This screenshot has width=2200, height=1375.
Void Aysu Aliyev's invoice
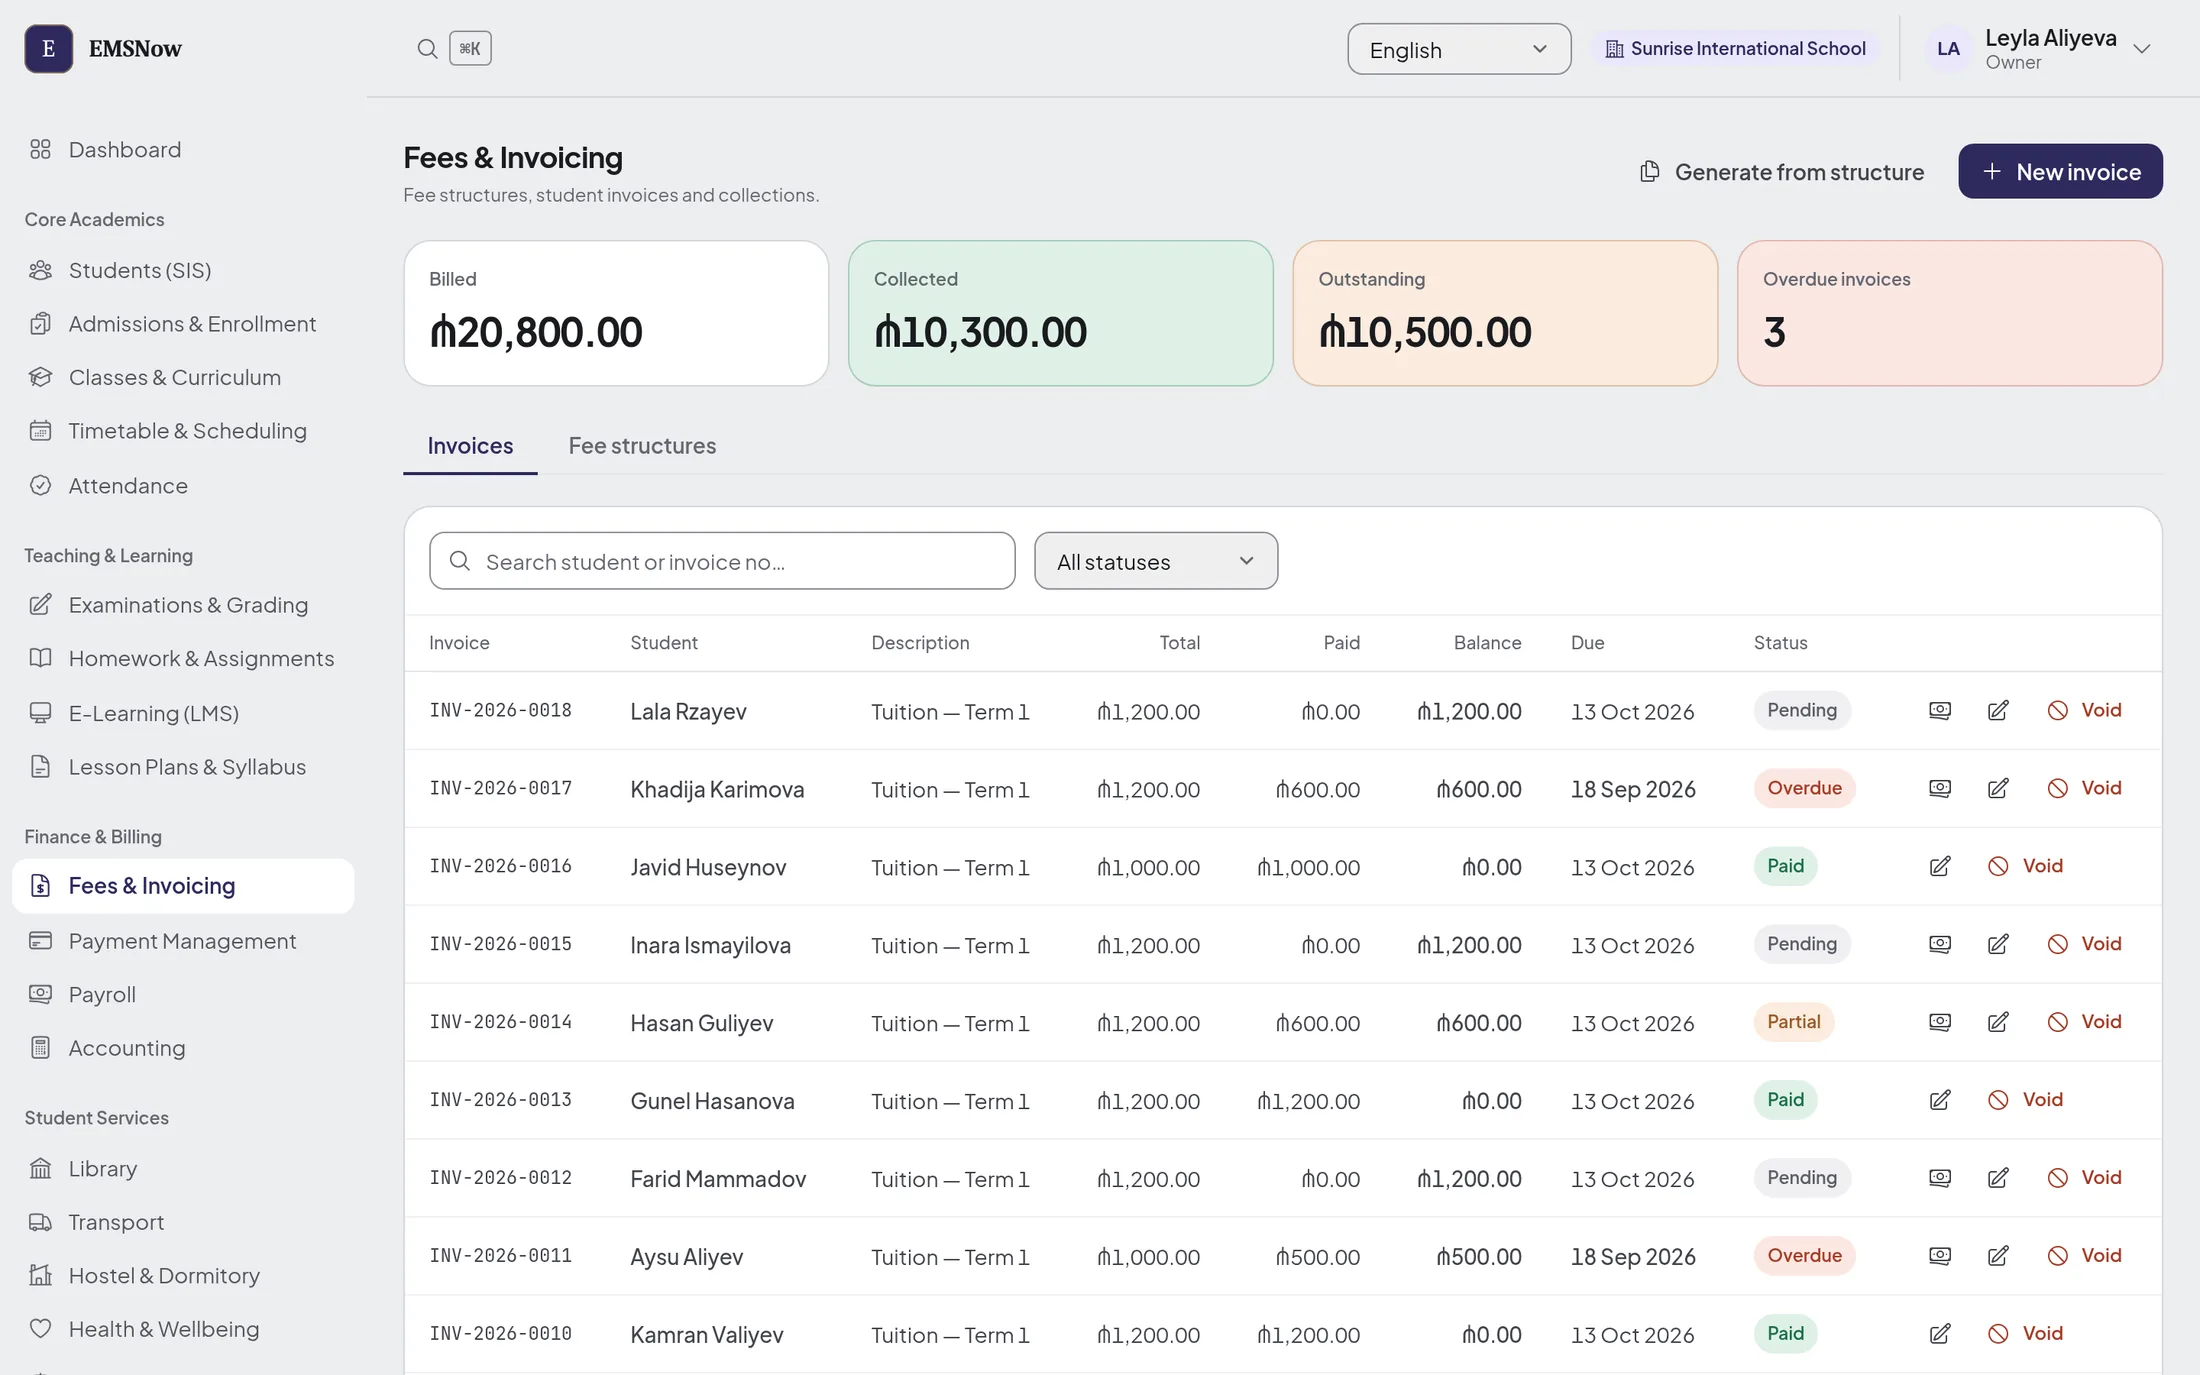(2085, 1256)
